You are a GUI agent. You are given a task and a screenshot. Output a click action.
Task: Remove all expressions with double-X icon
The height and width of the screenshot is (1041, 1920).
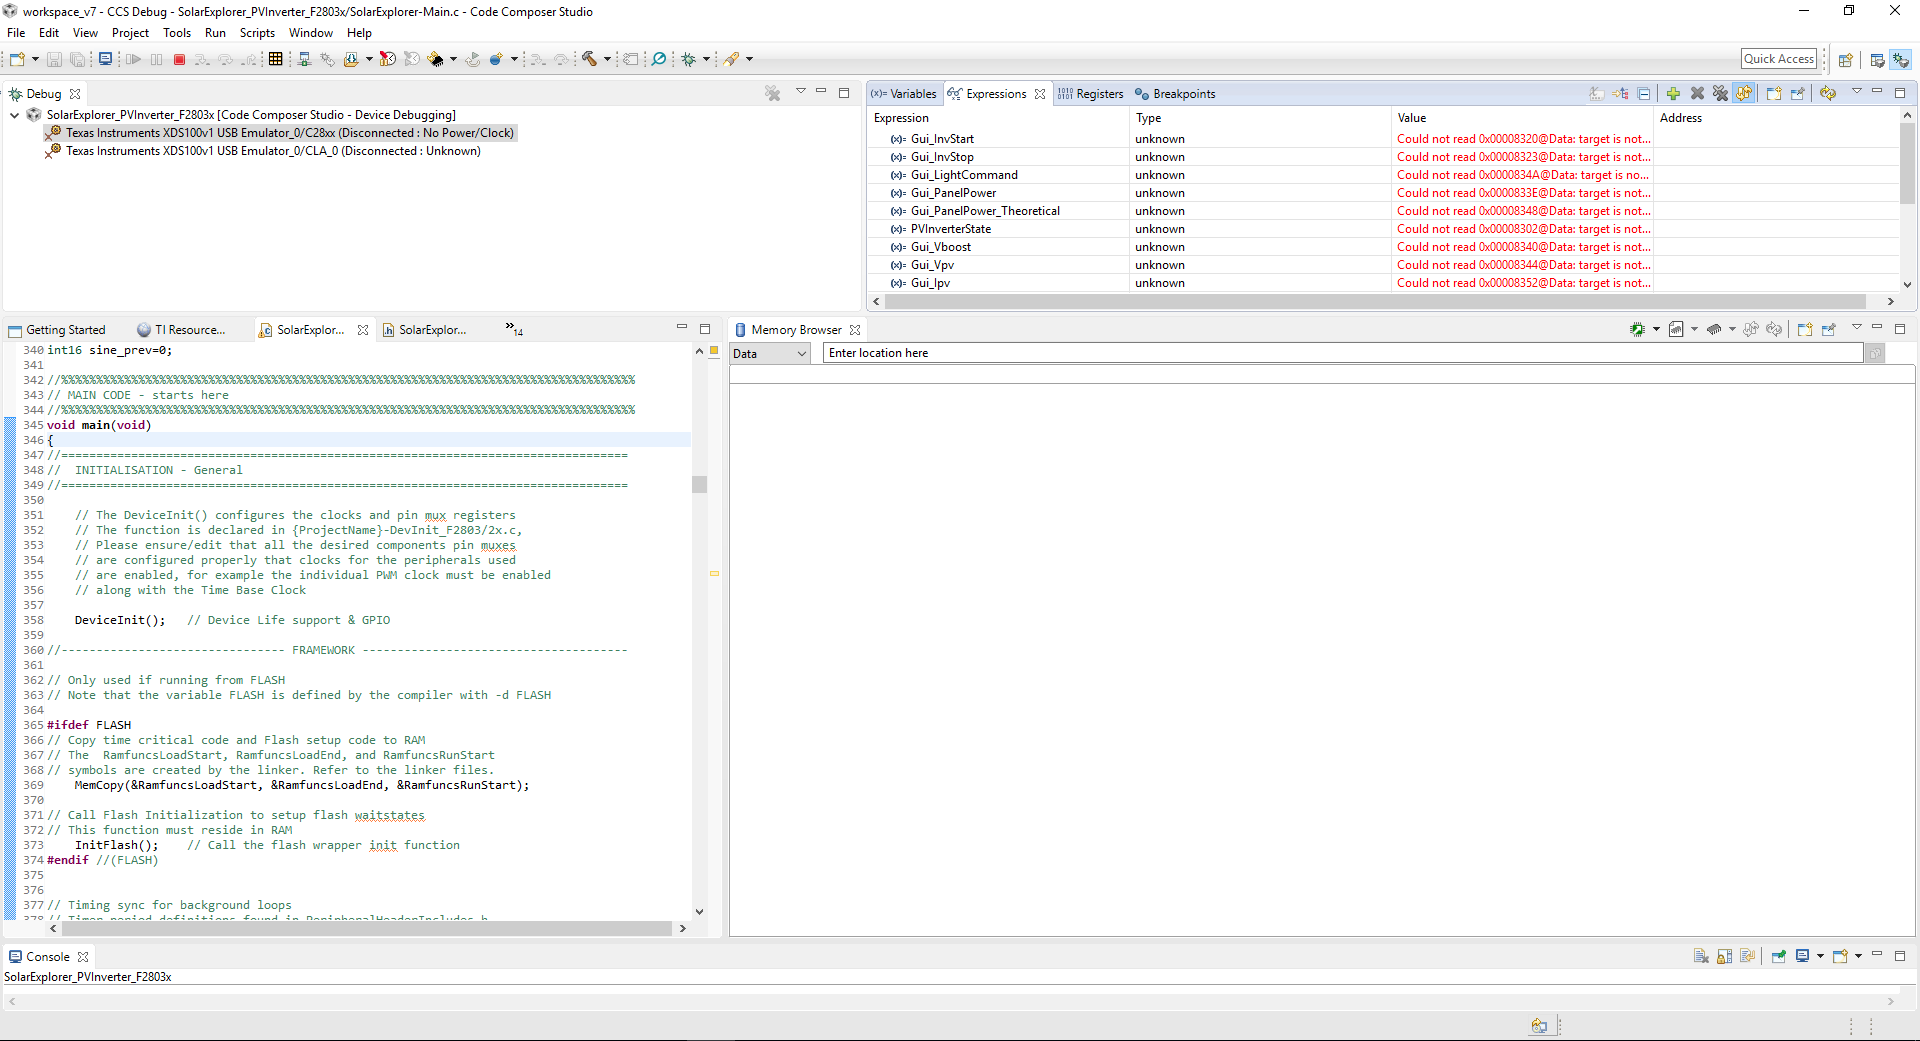click(x=1720, y=94)
